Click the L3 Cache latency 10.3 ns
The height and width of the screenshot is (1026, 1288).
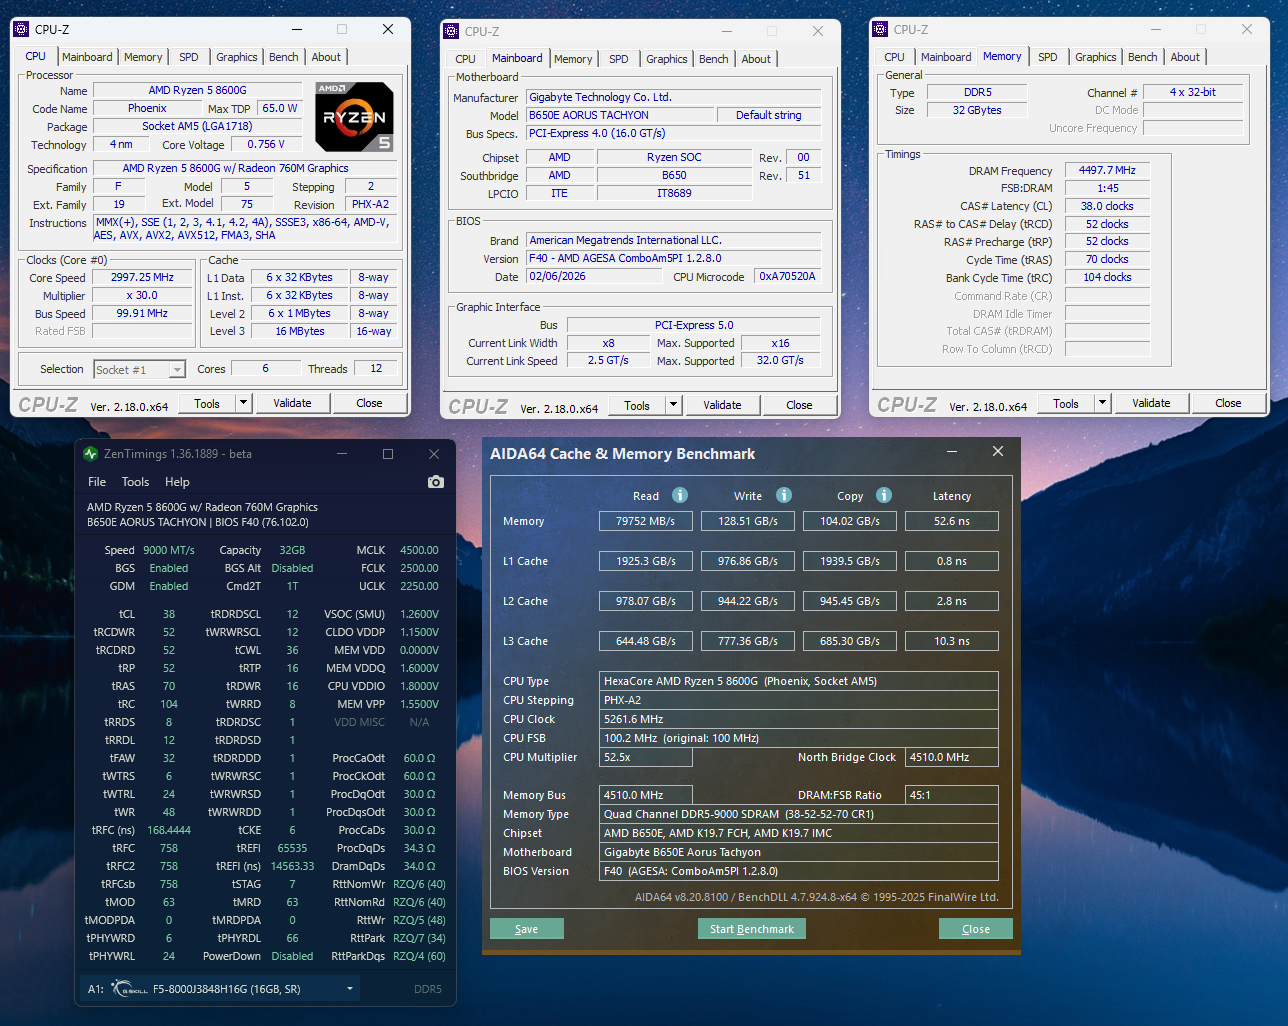click(x=952, y=641)
